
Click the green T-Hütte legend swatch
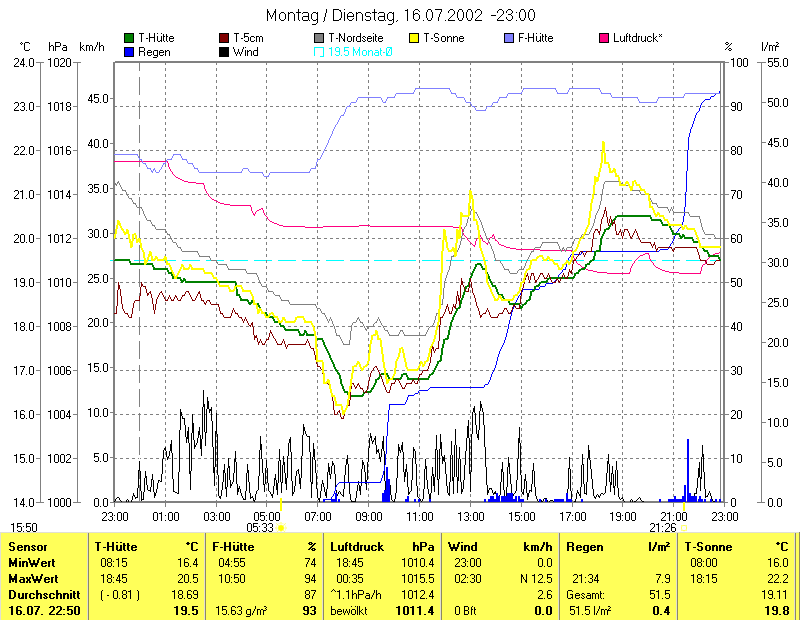pos(129,38)
